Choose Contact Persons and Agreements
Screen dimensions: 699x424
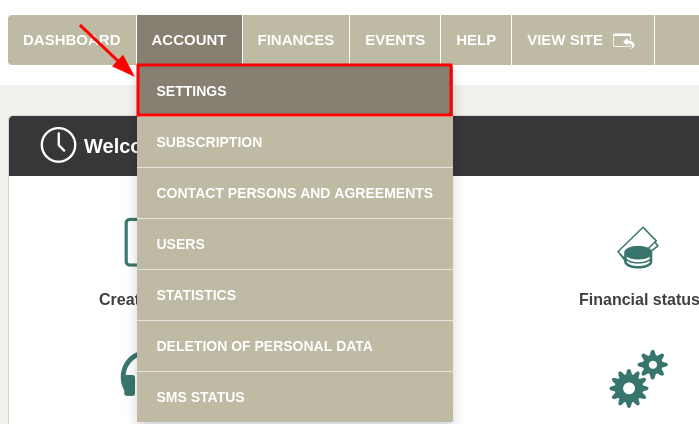pyautogui.click(x=294, y=193)
